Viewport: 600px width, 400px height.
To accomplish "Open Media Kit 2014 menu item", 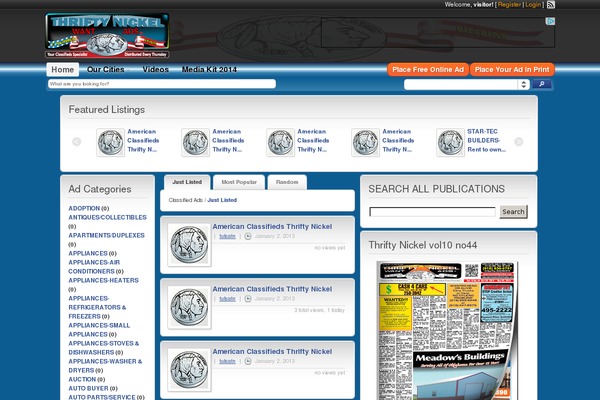I will 209,70.
